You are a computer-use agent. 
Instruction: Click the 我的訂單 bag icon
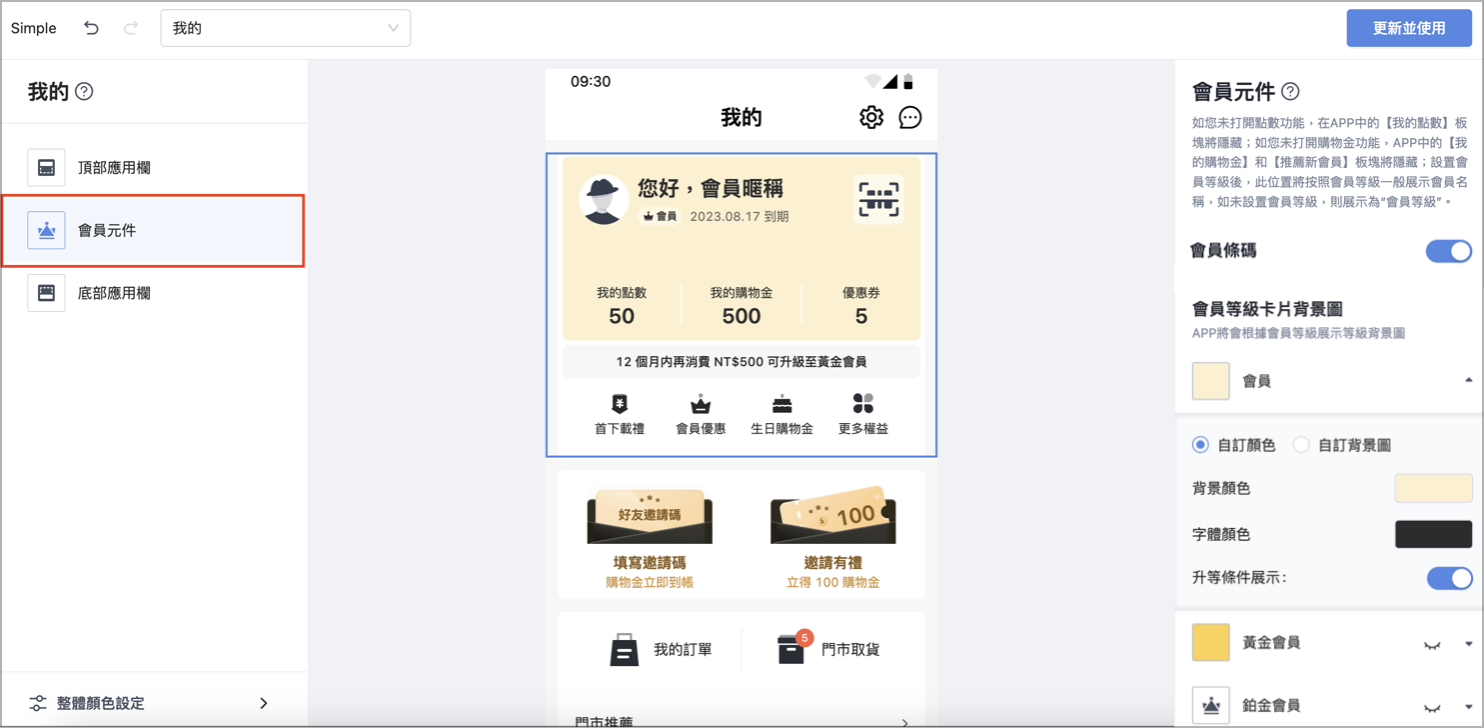(624, 650)
